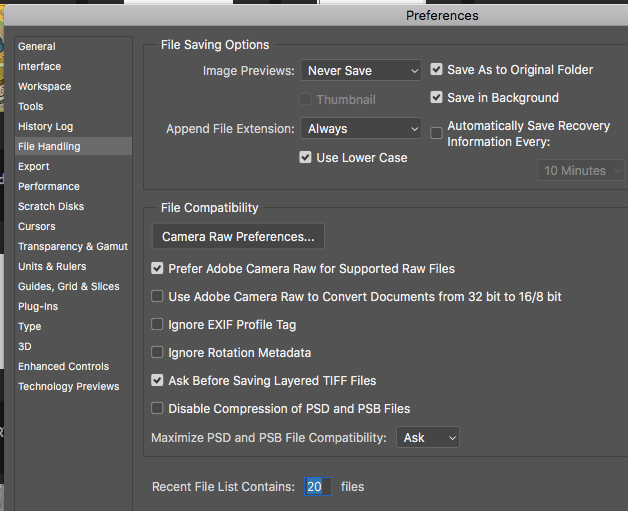This screenshot has width=628, height=511.
Task: Go to Transparency & Gamut settings
Action: [x=73, y=247]
